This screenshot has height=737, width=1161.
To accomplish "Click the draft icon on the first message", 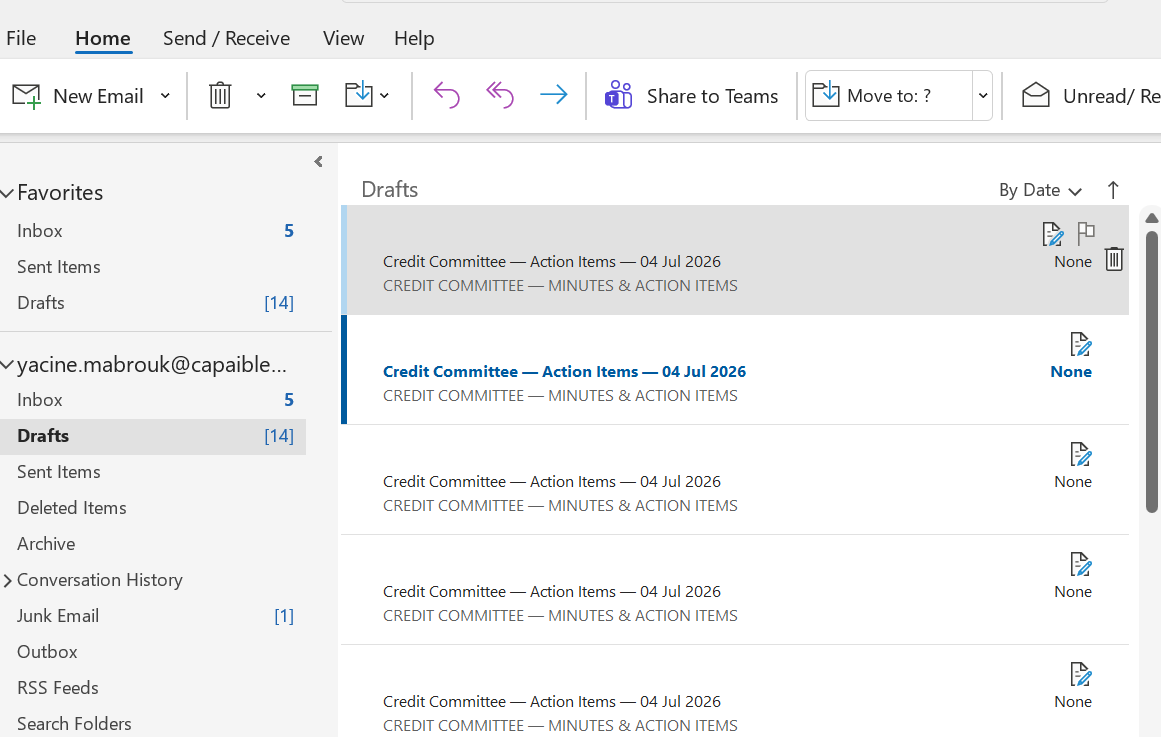I will pos(1052,234).
